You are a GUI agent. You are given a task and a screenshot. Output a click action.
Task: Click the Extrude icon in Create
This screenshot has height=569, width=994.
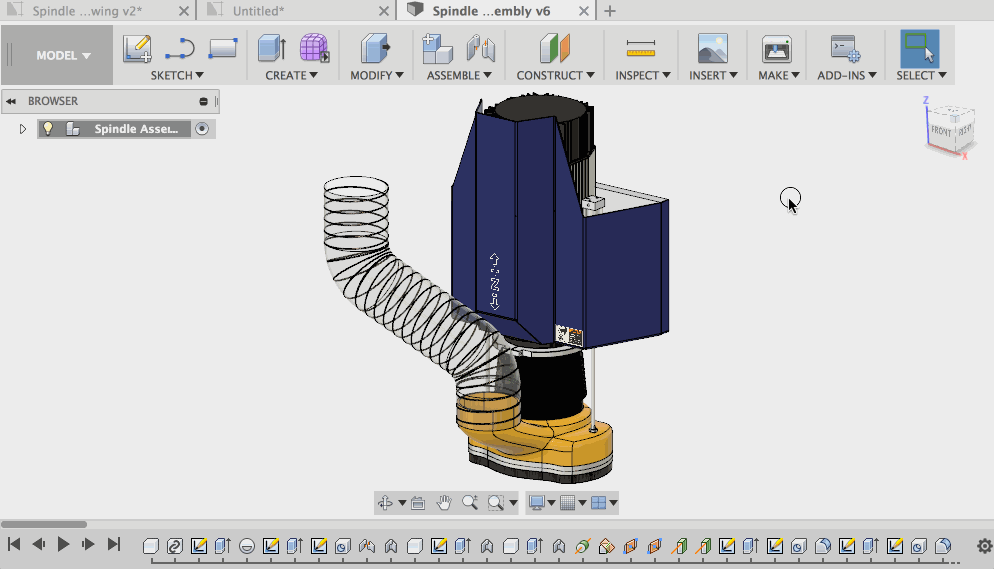[x=271, y=49]
